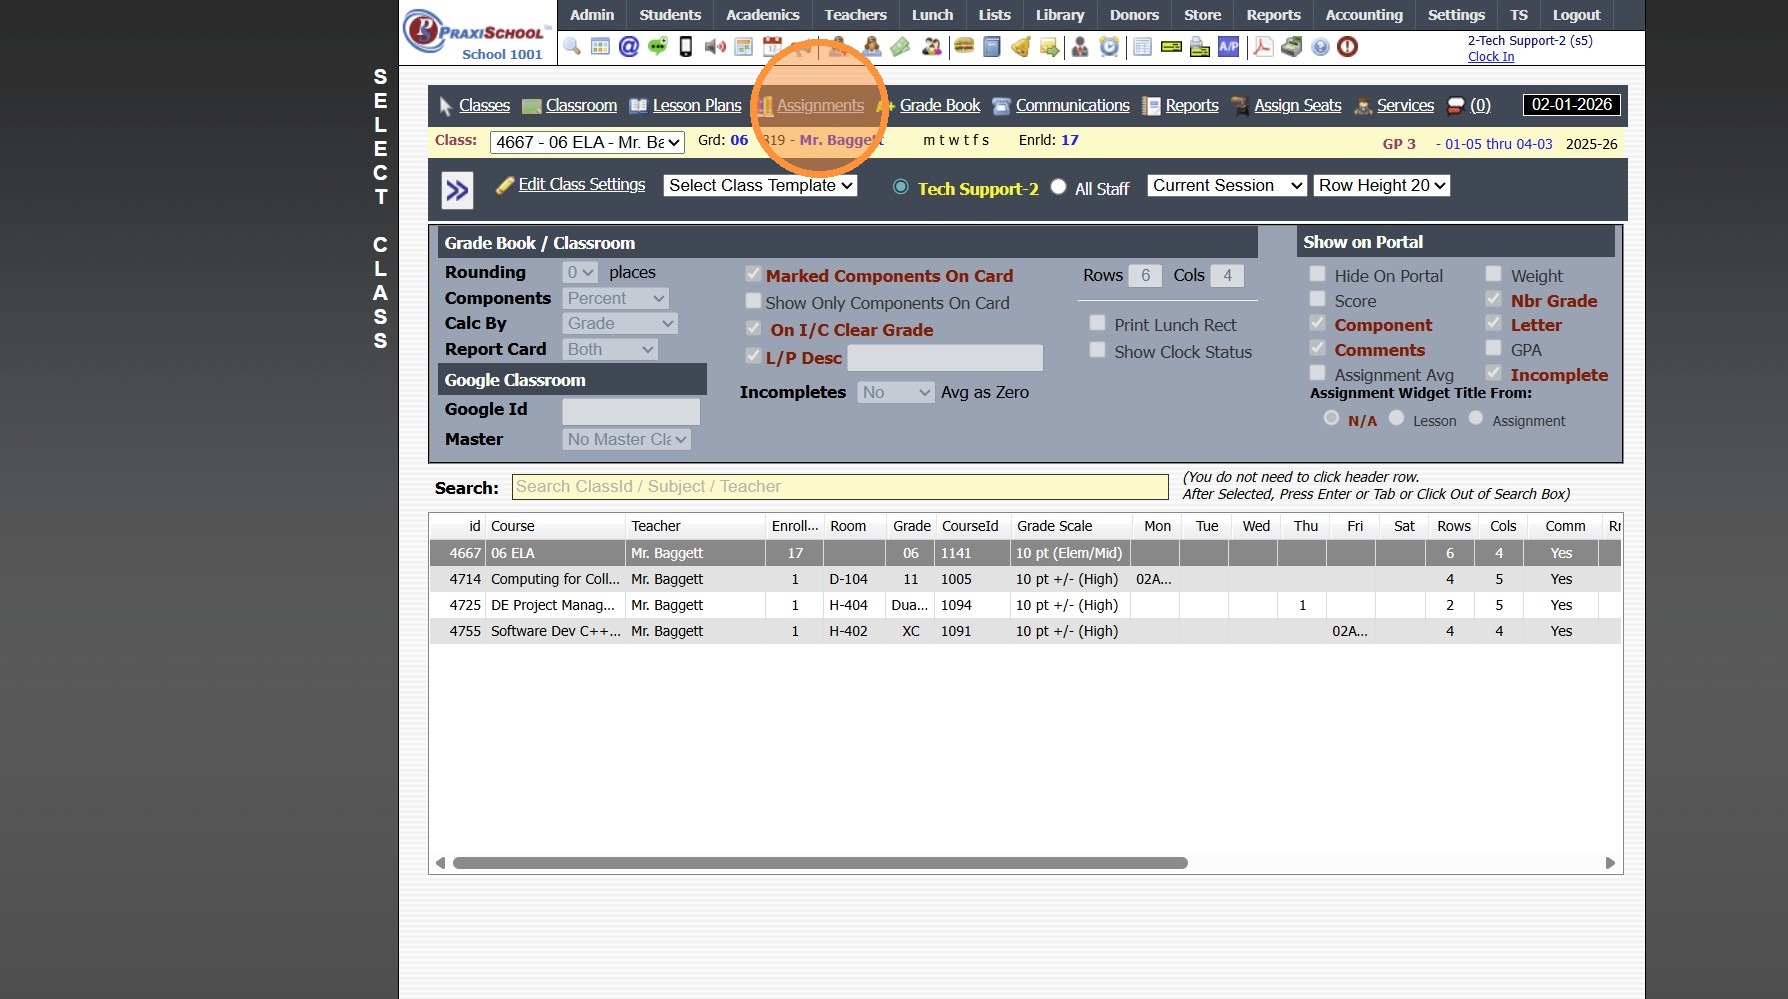Toggle On I/C Clear Grade checkbox

coord(753,328)
